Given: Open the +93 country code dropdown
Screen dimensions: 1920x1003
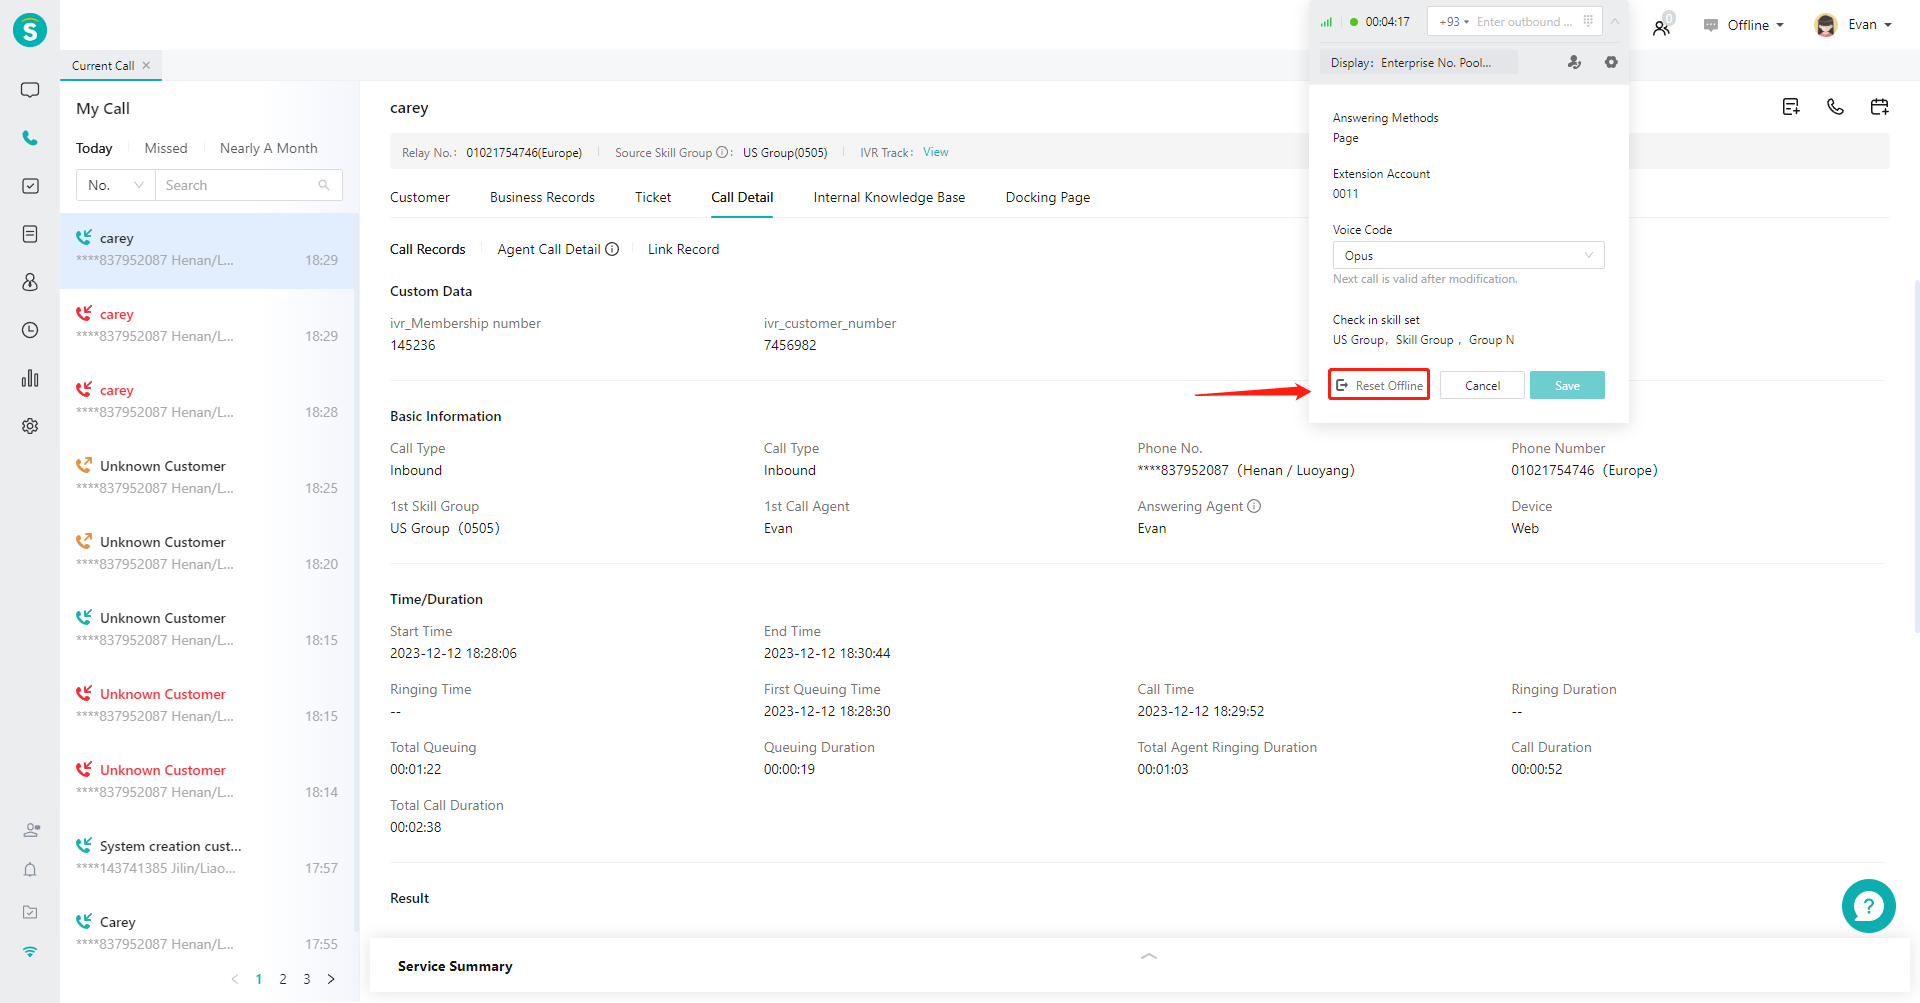Looking at the screenshot, I should coord(1454,22).
